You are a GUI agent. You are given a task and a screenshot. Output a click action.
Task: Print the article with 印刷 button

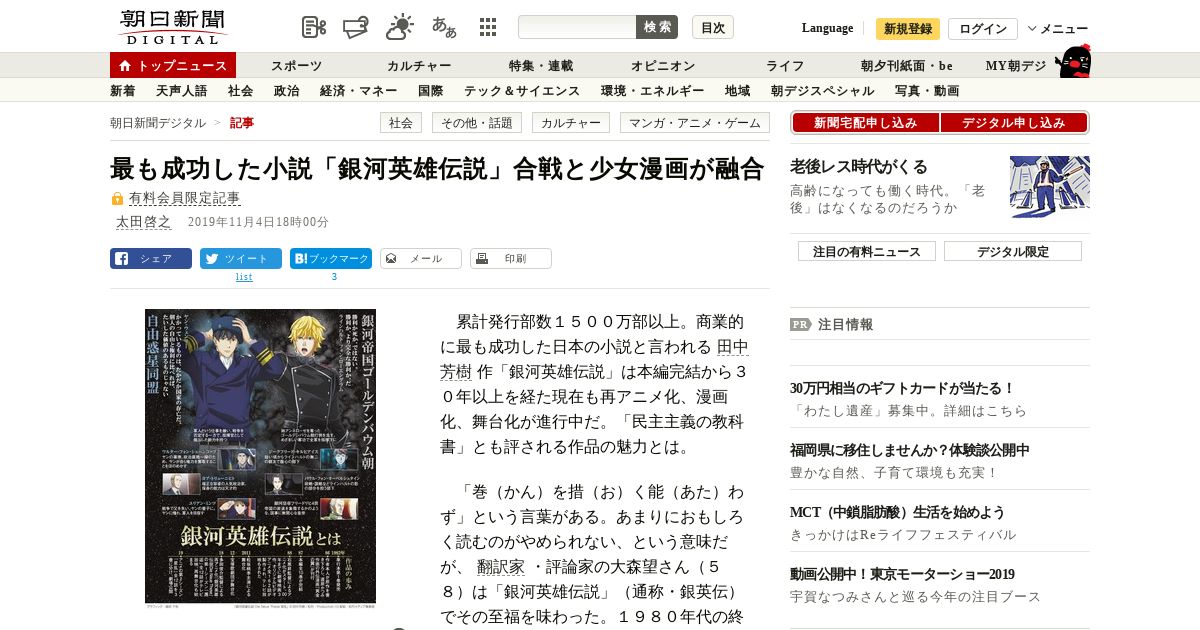coord(511,259)
